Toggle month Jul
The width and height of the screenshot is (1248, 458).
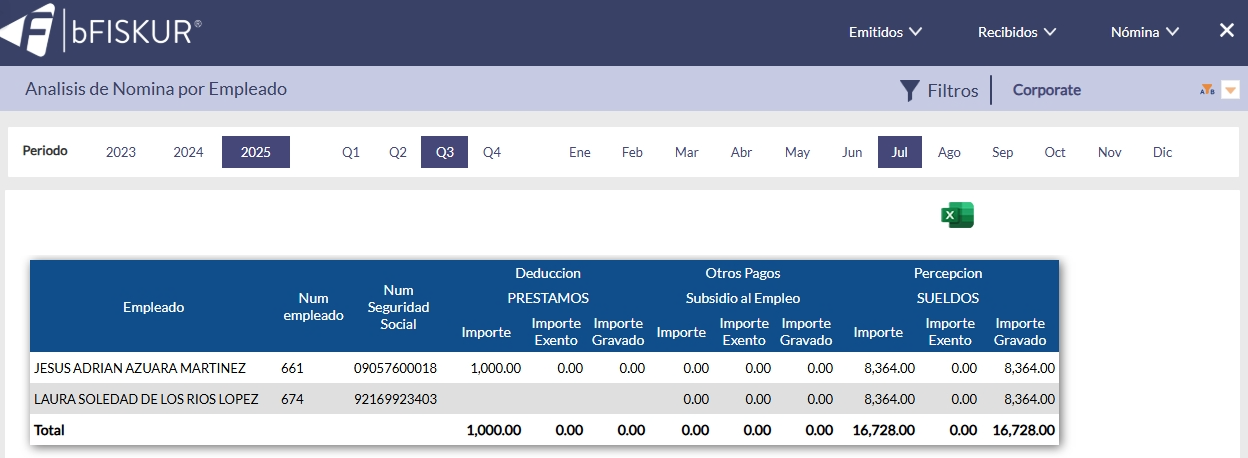(x=900, y=152)
